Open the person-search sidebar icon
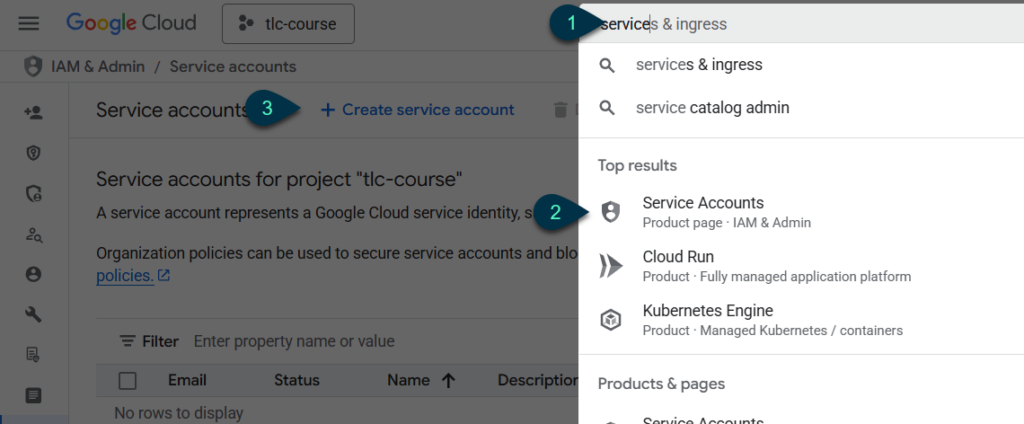1024x424 pixels. click(33, 235)
